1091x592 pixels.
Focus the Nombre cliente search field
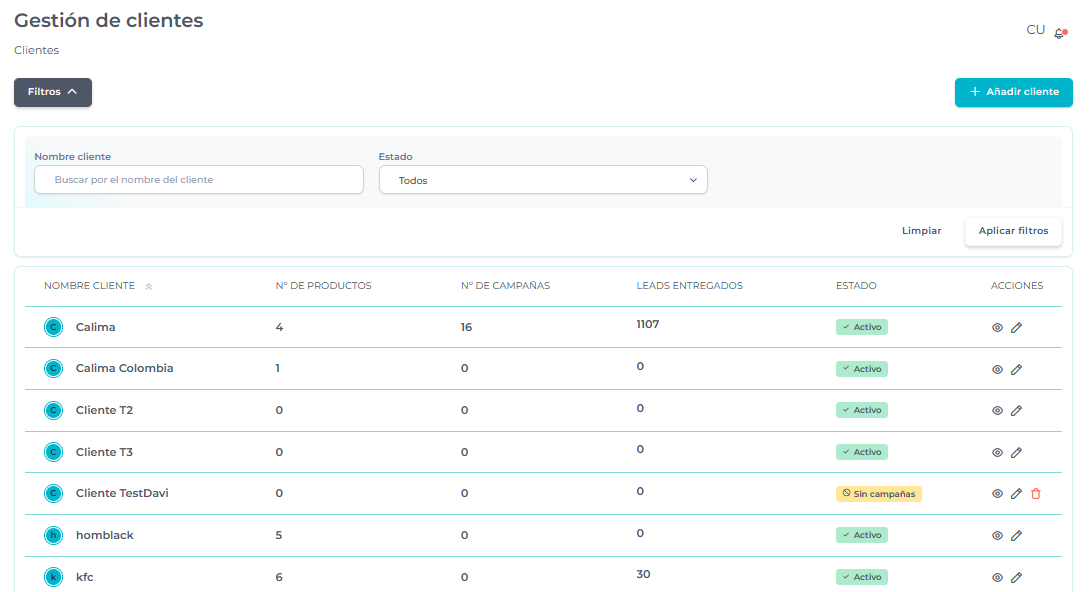(199, 180)
